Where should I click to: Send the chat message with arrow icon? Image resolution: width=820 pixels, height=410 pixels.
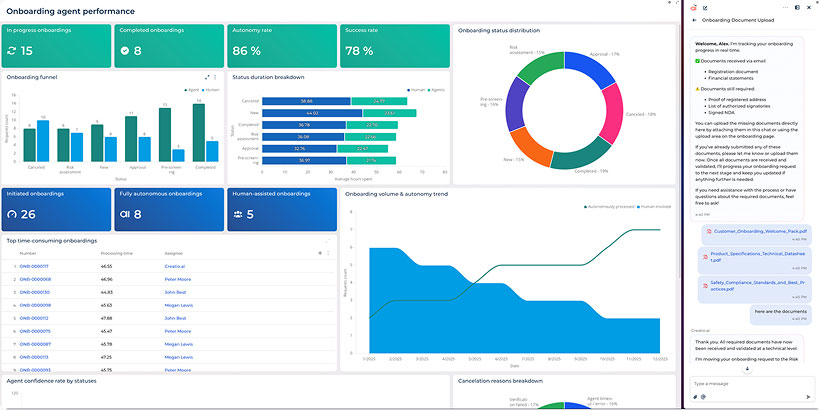pyautogui.click(x=807, y=397)
